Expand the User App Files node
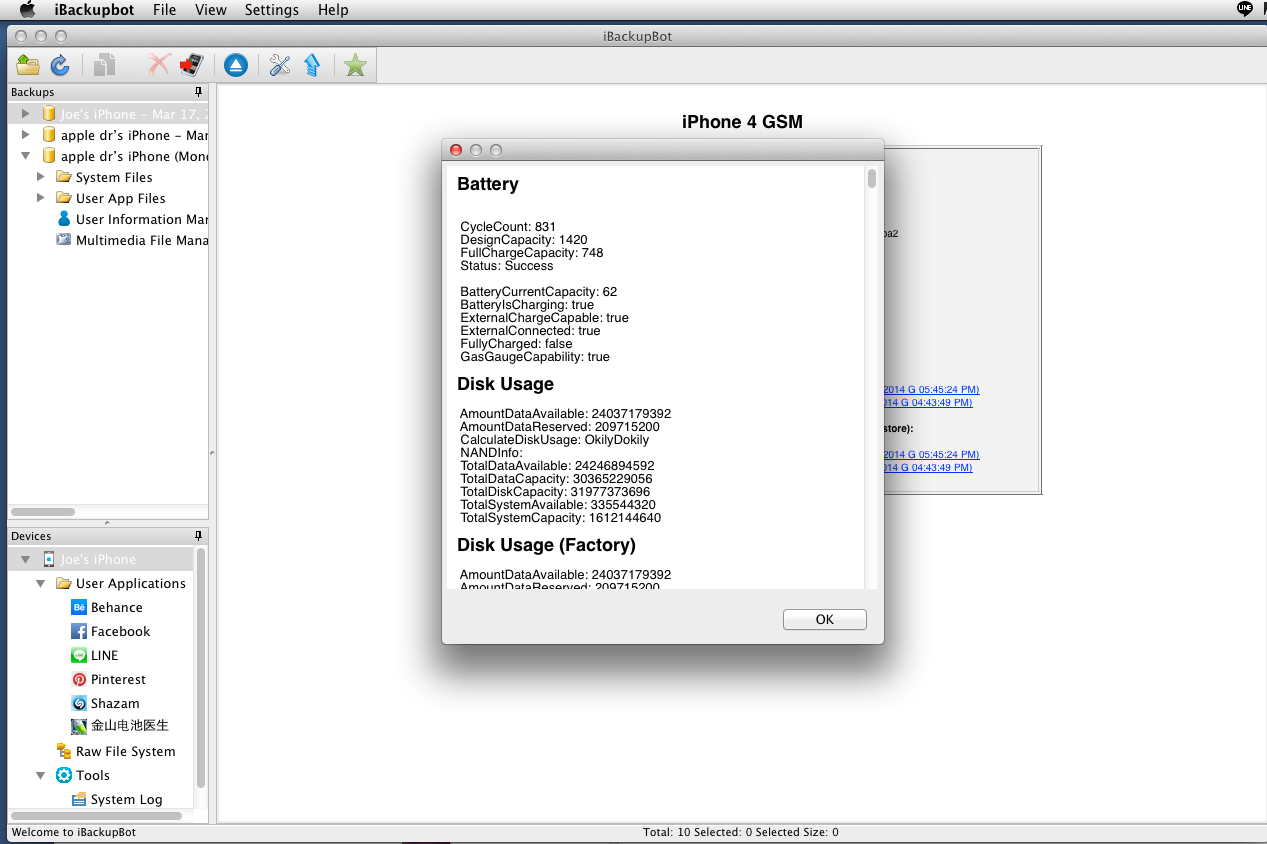The width and height of the screenshot is (1267, 844). tap(41, 198)
